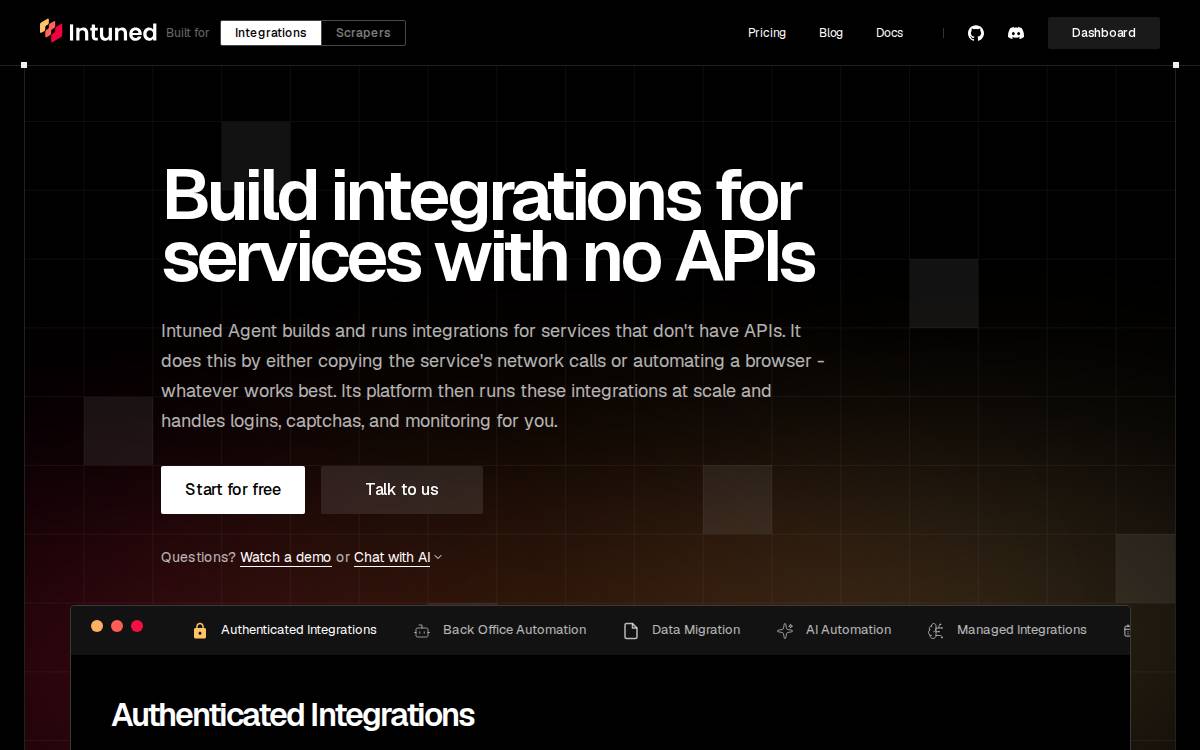Click the 'Authenticated Integrations' panel heading

293,715
